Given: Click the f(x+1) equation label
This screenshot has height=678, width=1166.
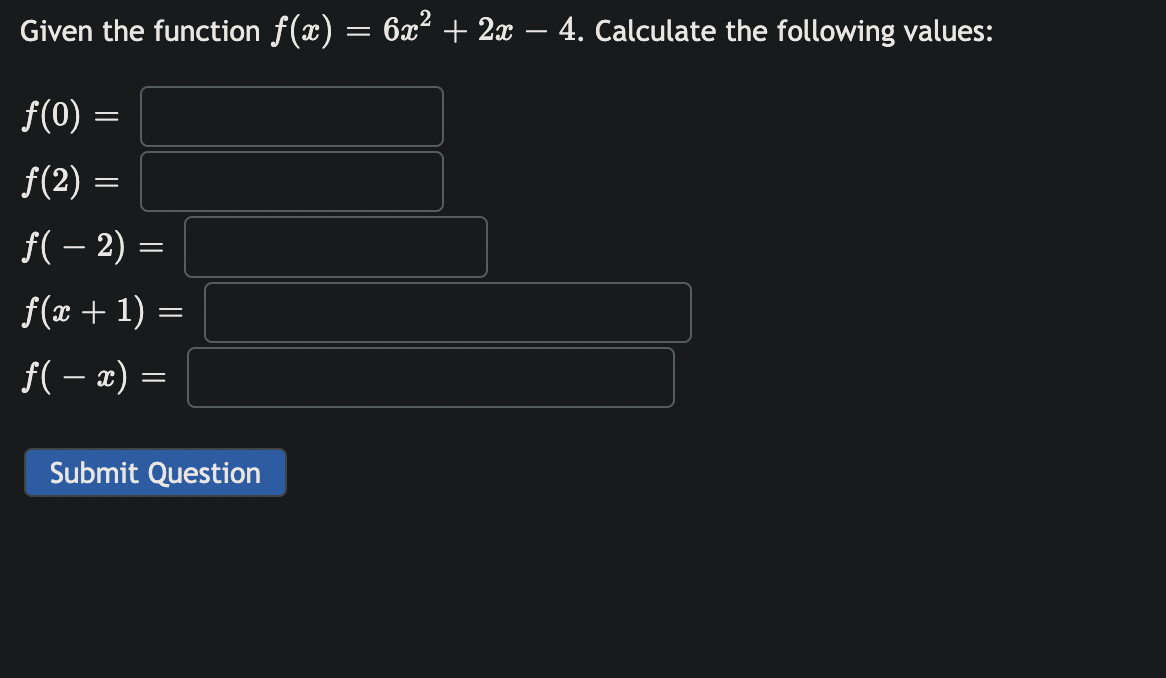Looking at the screenshot, I should pos(102,311).
